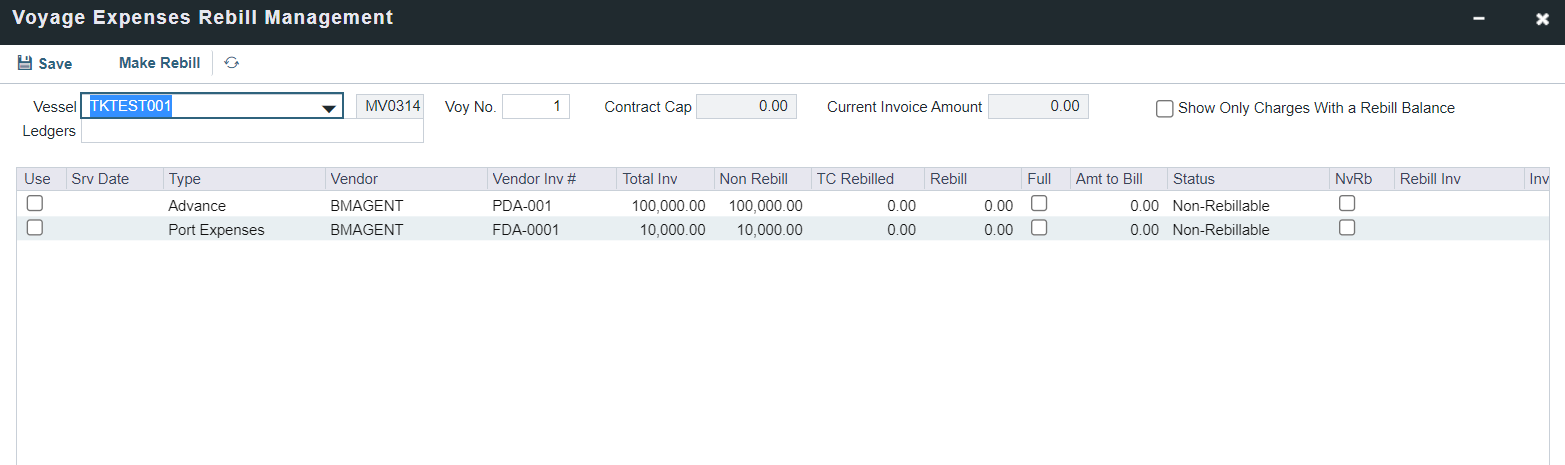Tick the Full checkbox for FDA-0001
This screenshot has width=1565, height=465.
click(x=1039, y=227)
